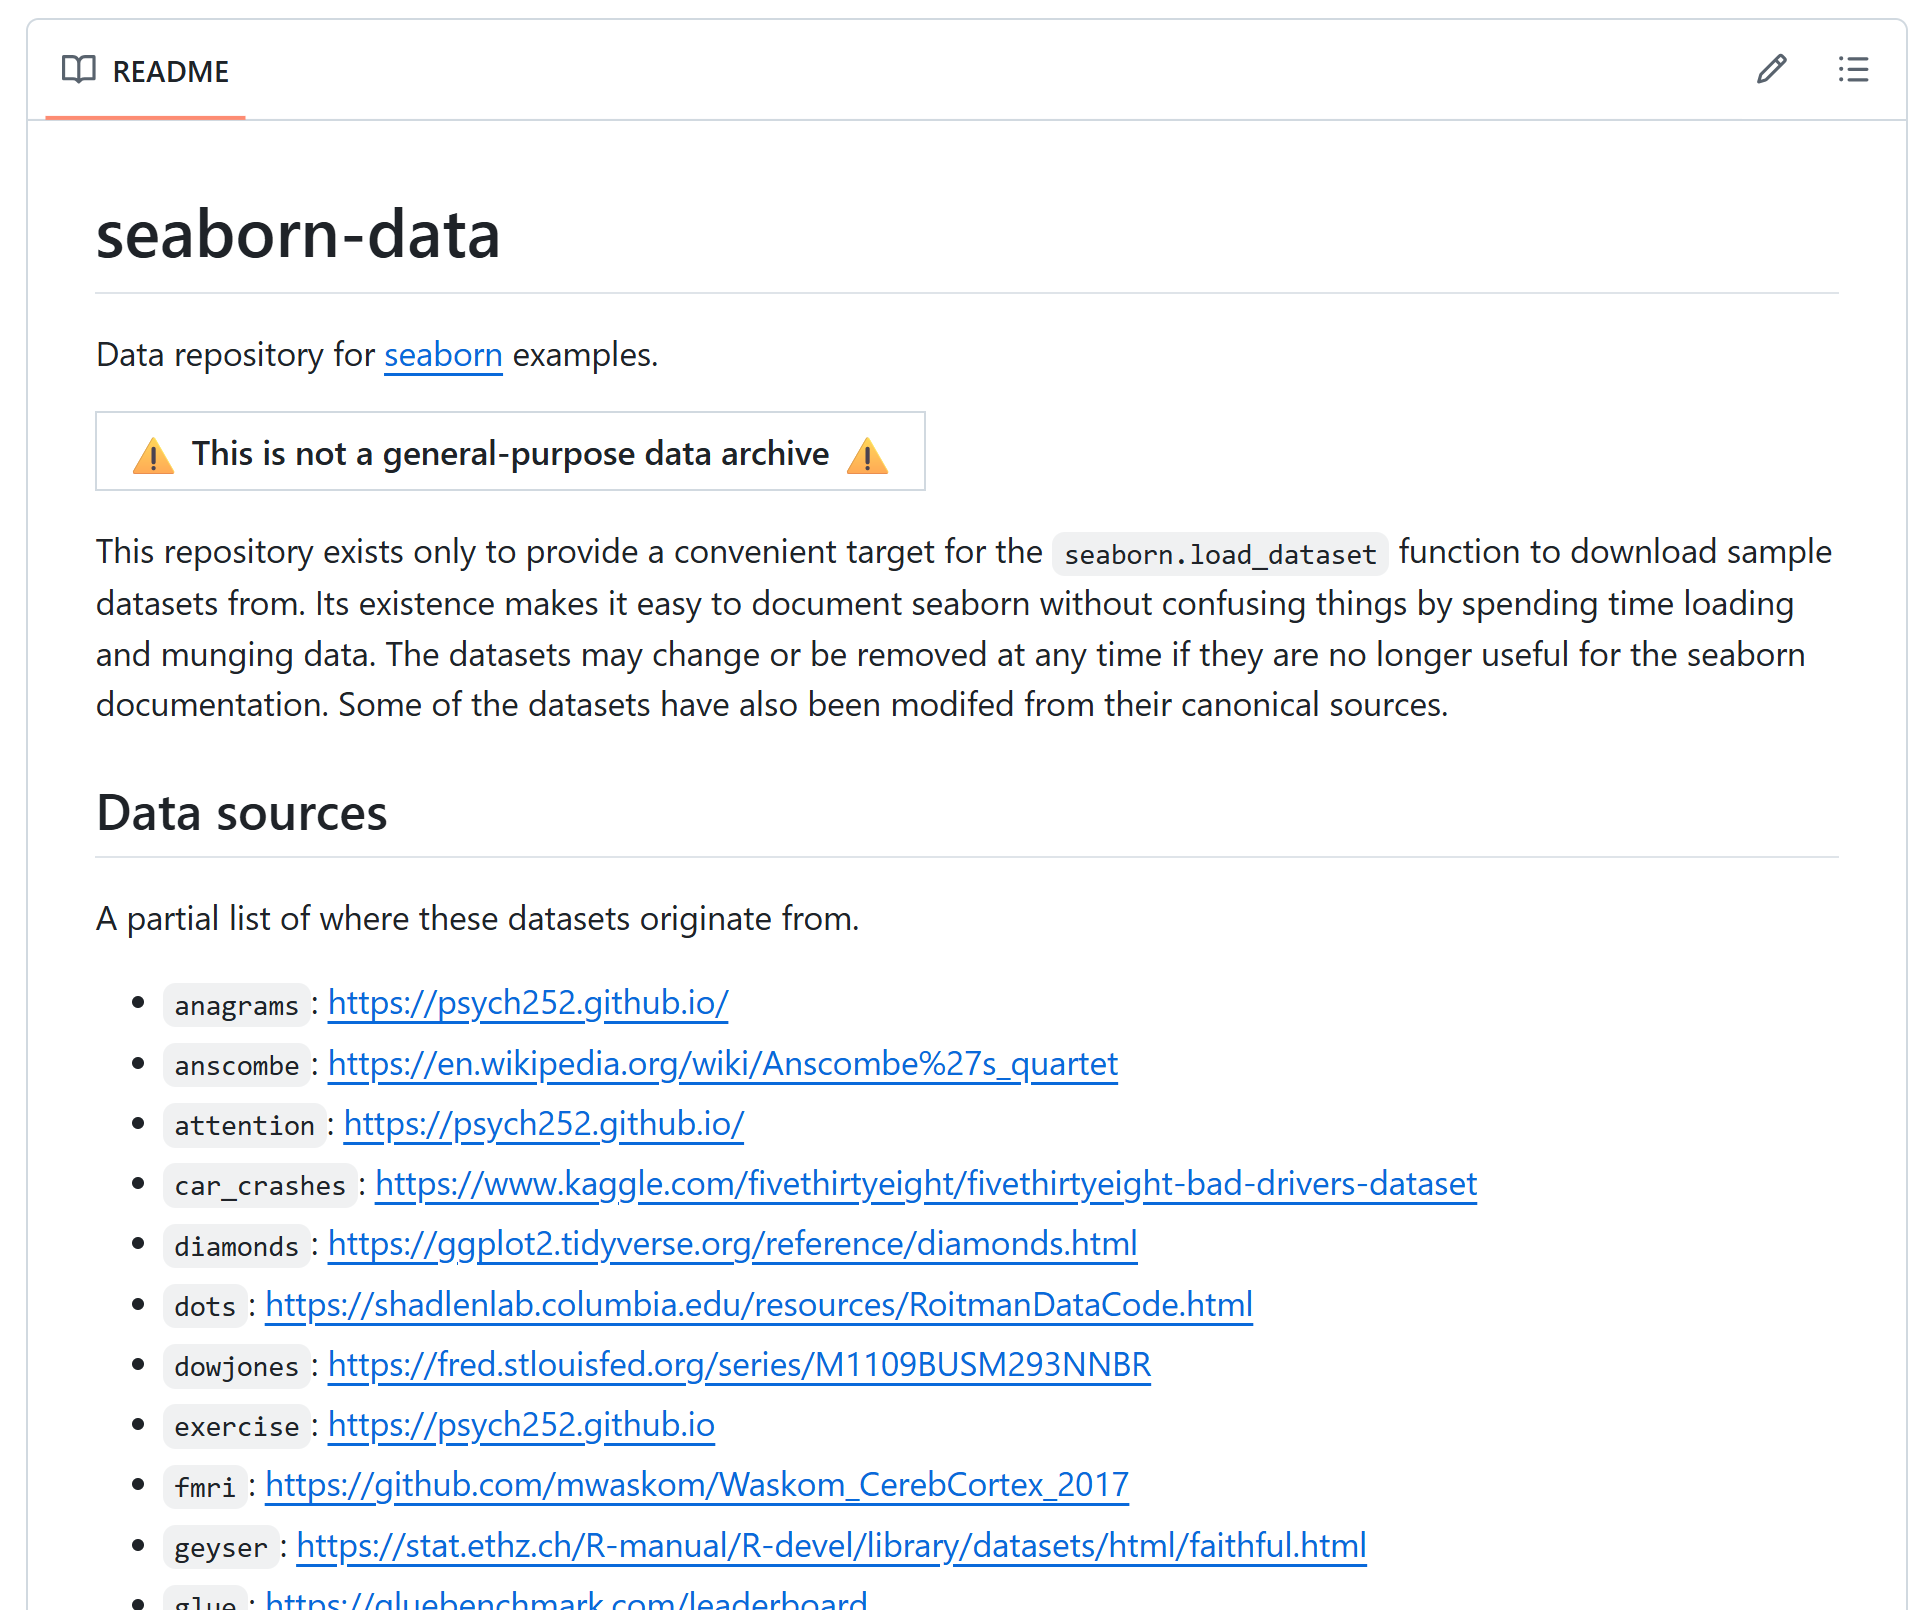Image resolution: width=1918 pixels, height=1610 pixels.
Task: Open the shadlenlab RoitmanDataCode link
Action: (759, 1305)
